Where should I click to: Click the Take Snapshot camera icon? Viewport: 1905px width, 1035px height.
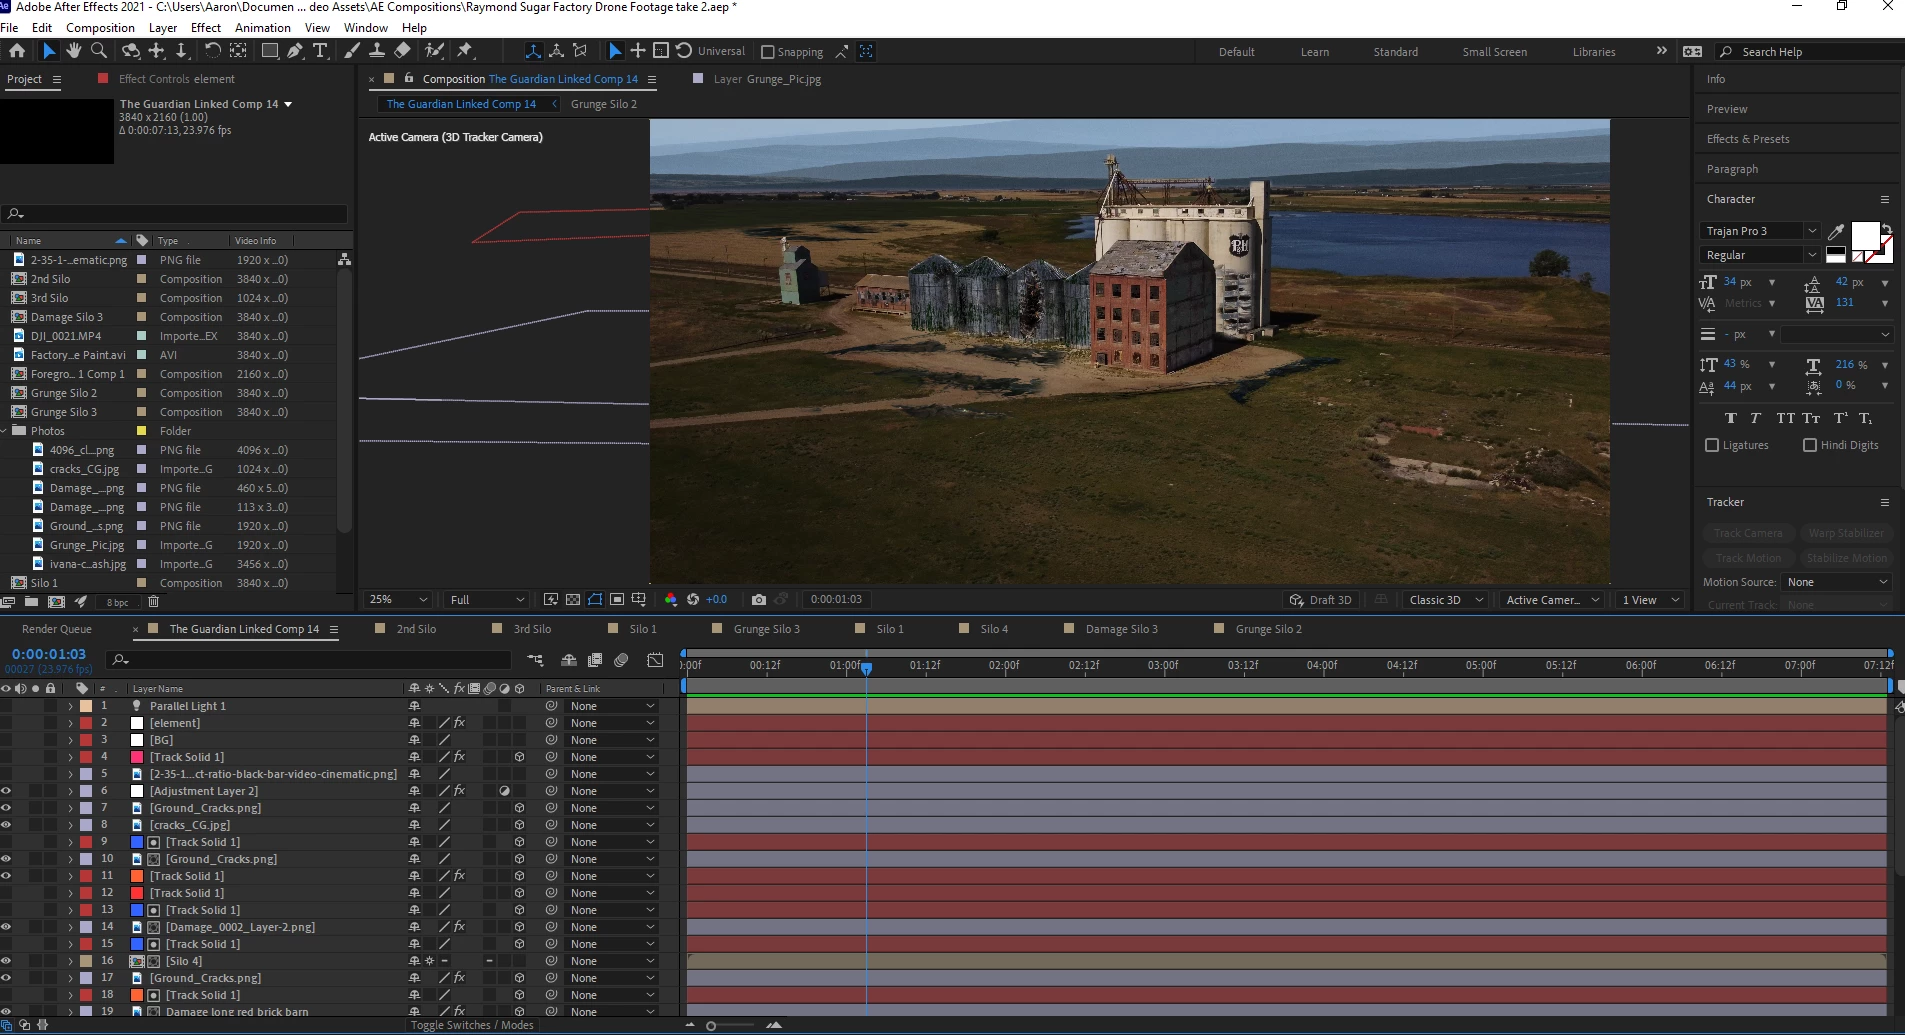759,600
